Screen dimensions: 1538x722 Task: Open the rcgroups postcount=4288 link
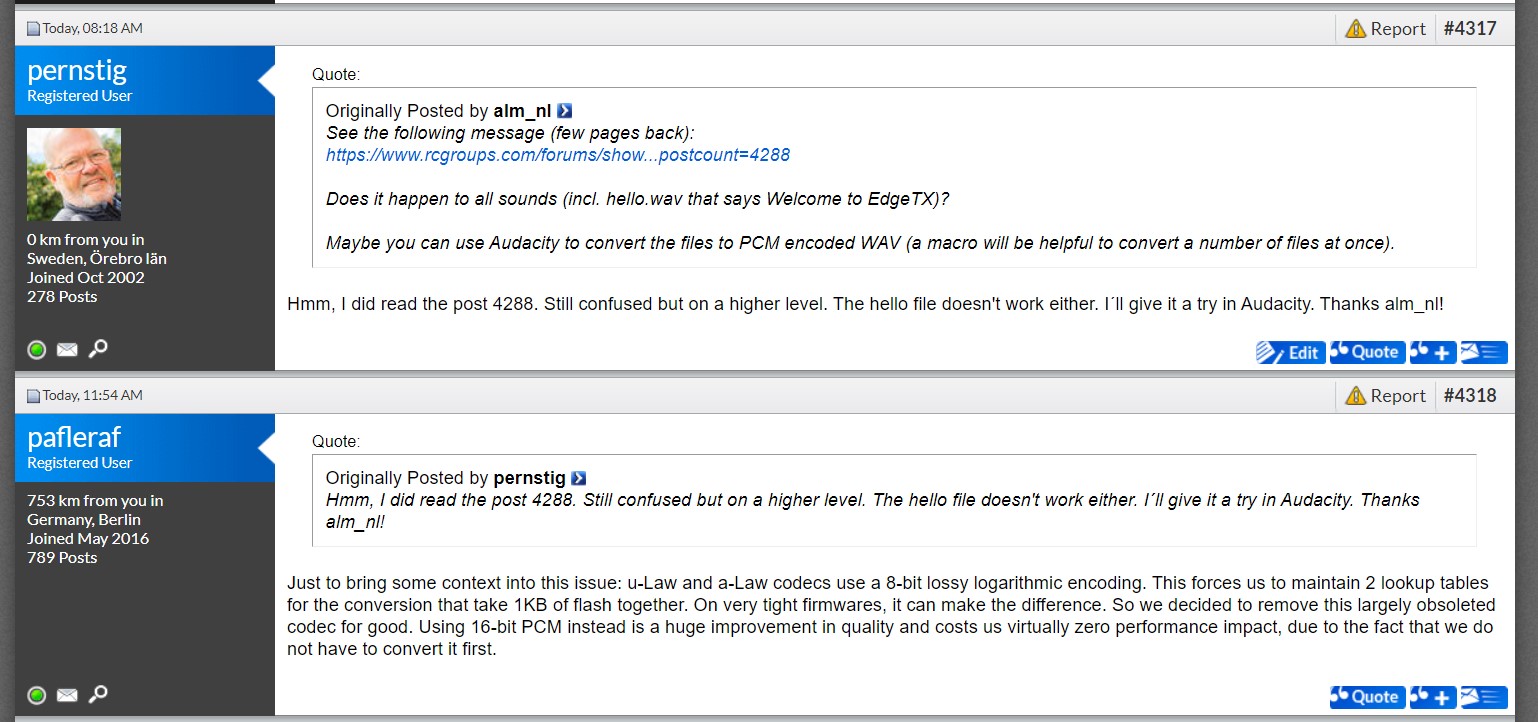point(558,155)
